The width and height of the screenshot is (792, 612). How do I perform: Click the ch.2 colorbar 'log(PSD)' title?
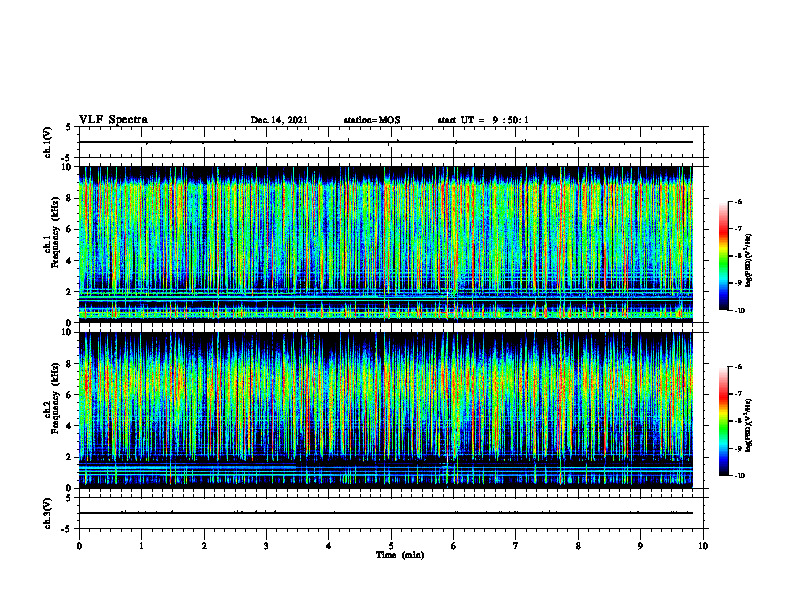[x=749, y=425]
